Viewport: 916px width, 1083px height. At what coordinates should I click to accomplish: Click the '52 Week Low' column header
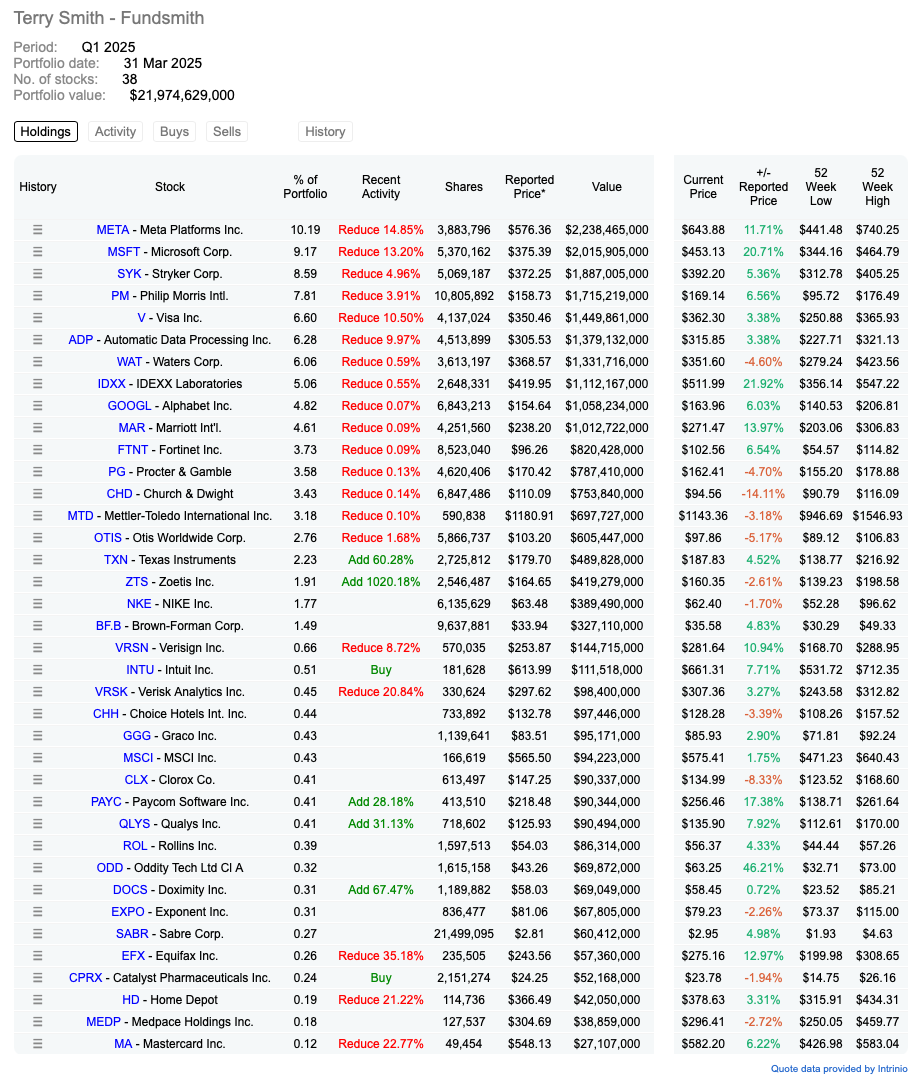[821, 187]
